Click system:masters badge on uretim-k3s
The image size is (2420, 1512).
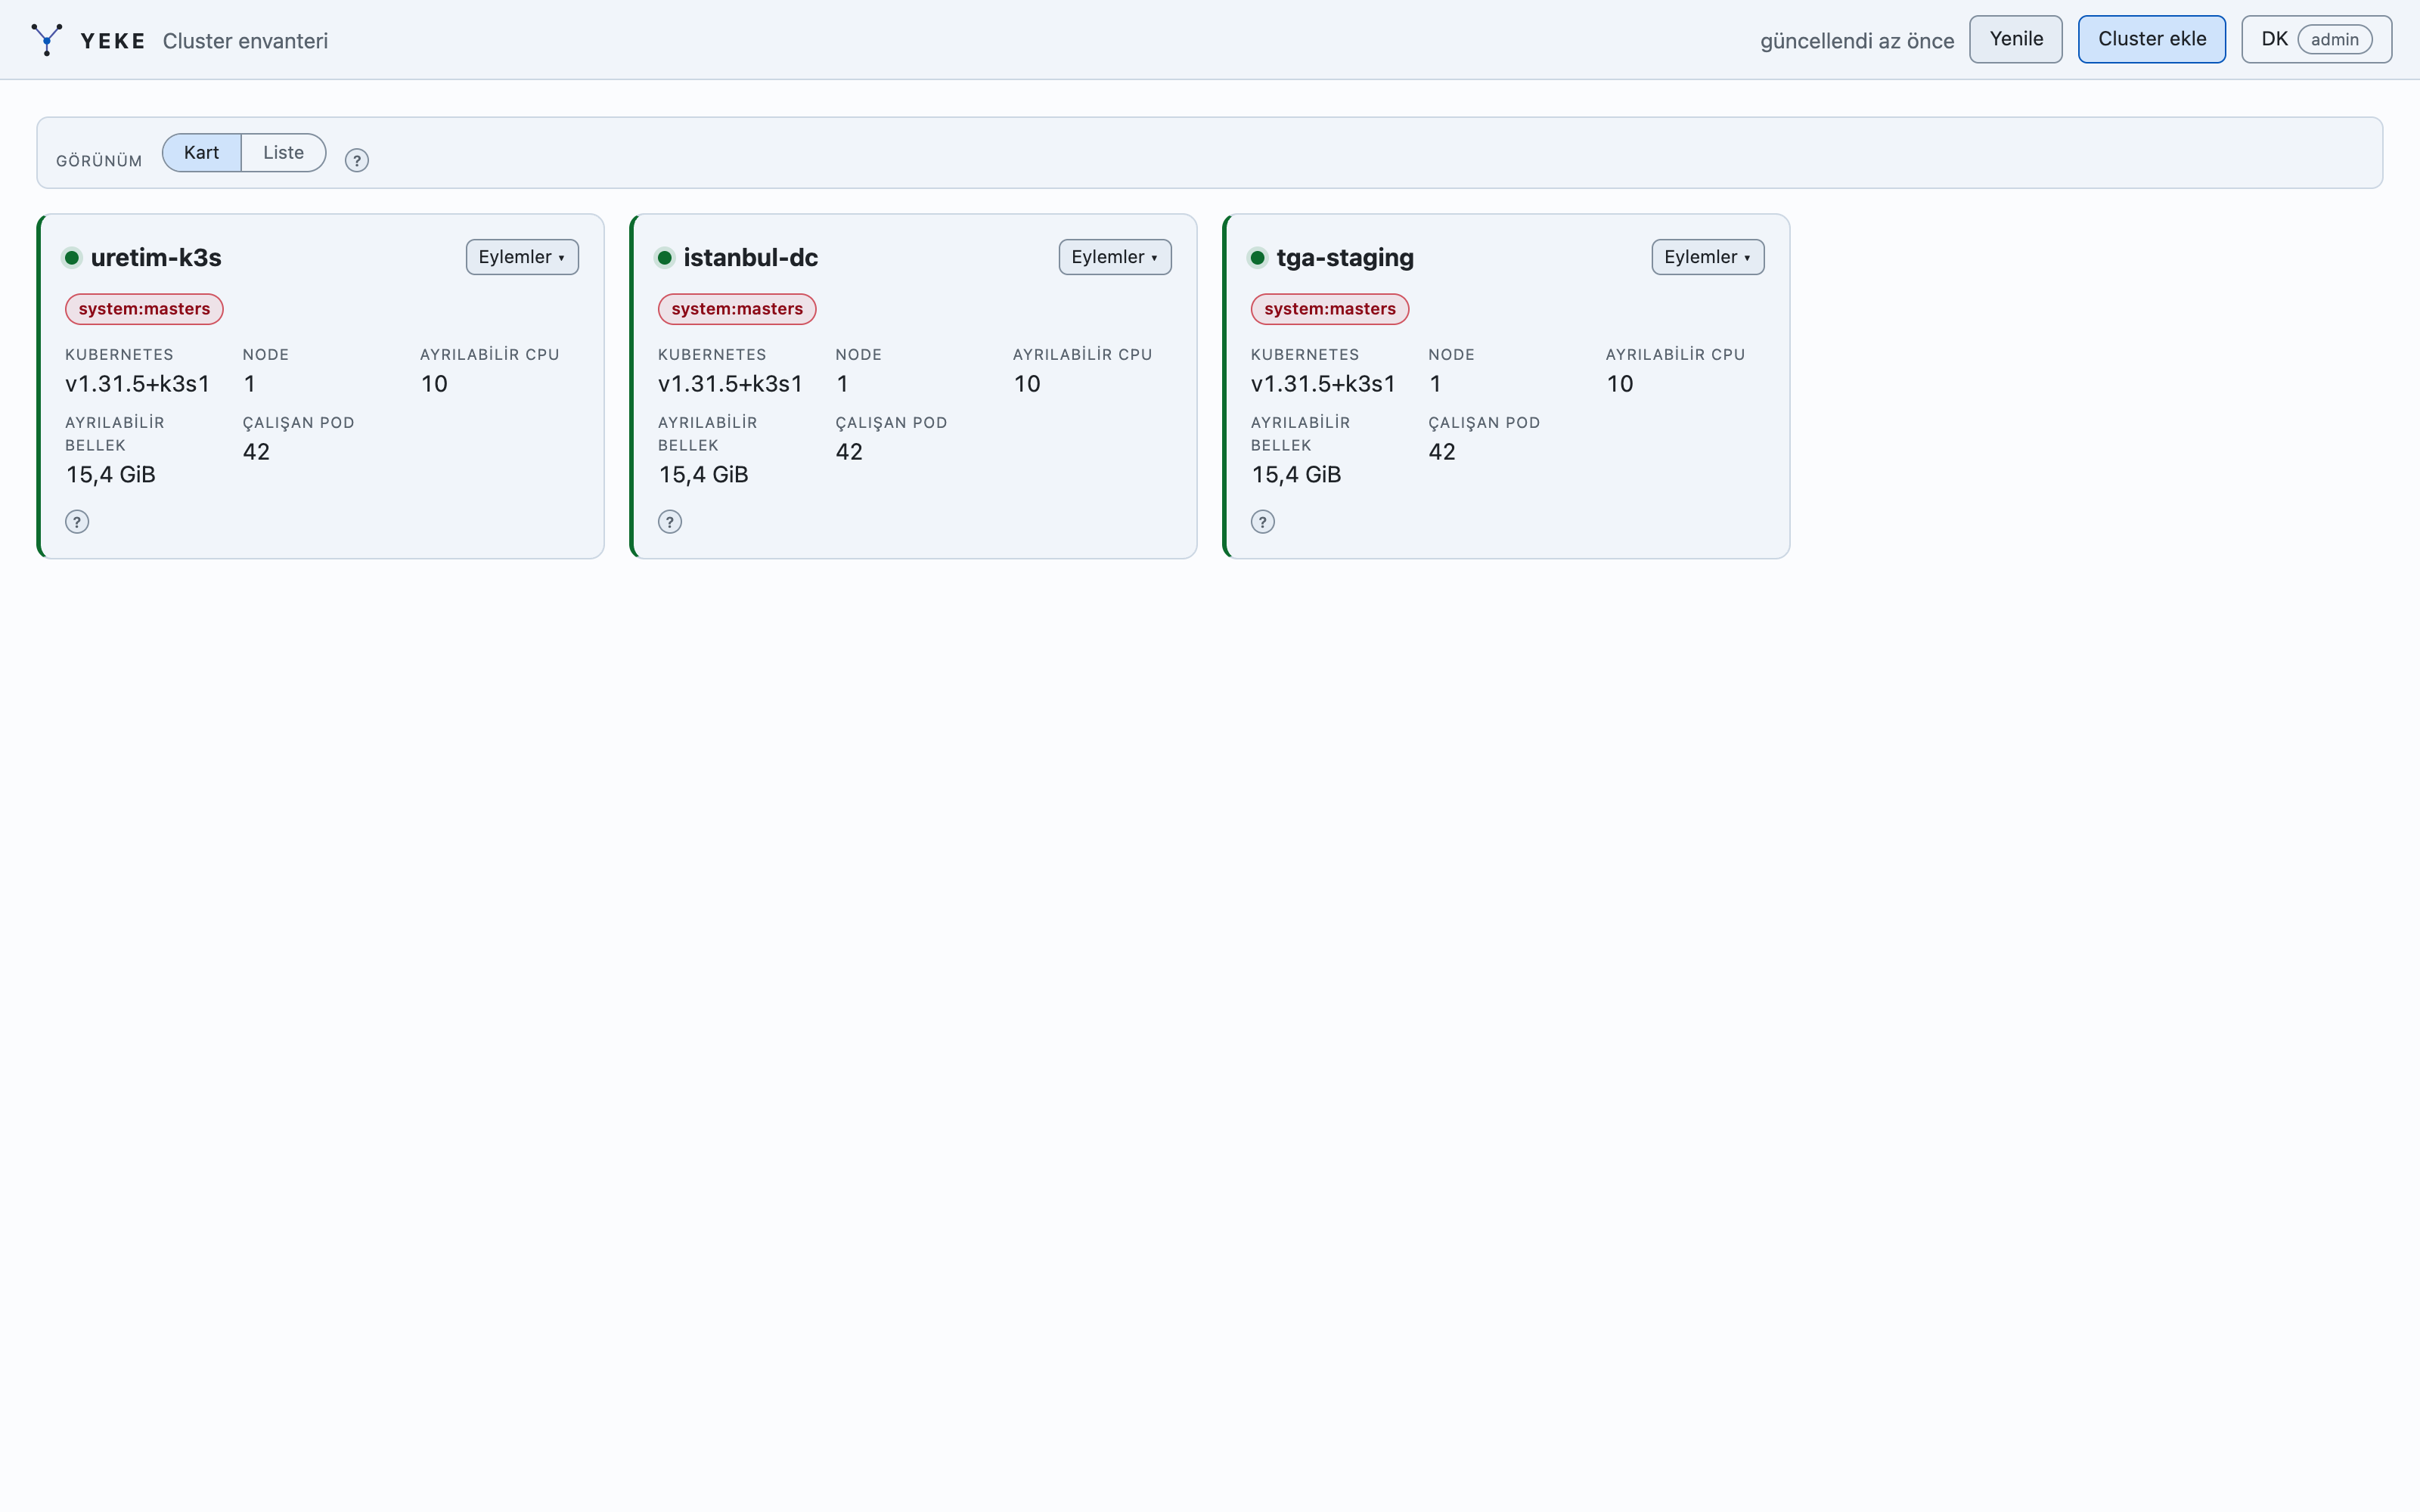[x=144, y=309]
